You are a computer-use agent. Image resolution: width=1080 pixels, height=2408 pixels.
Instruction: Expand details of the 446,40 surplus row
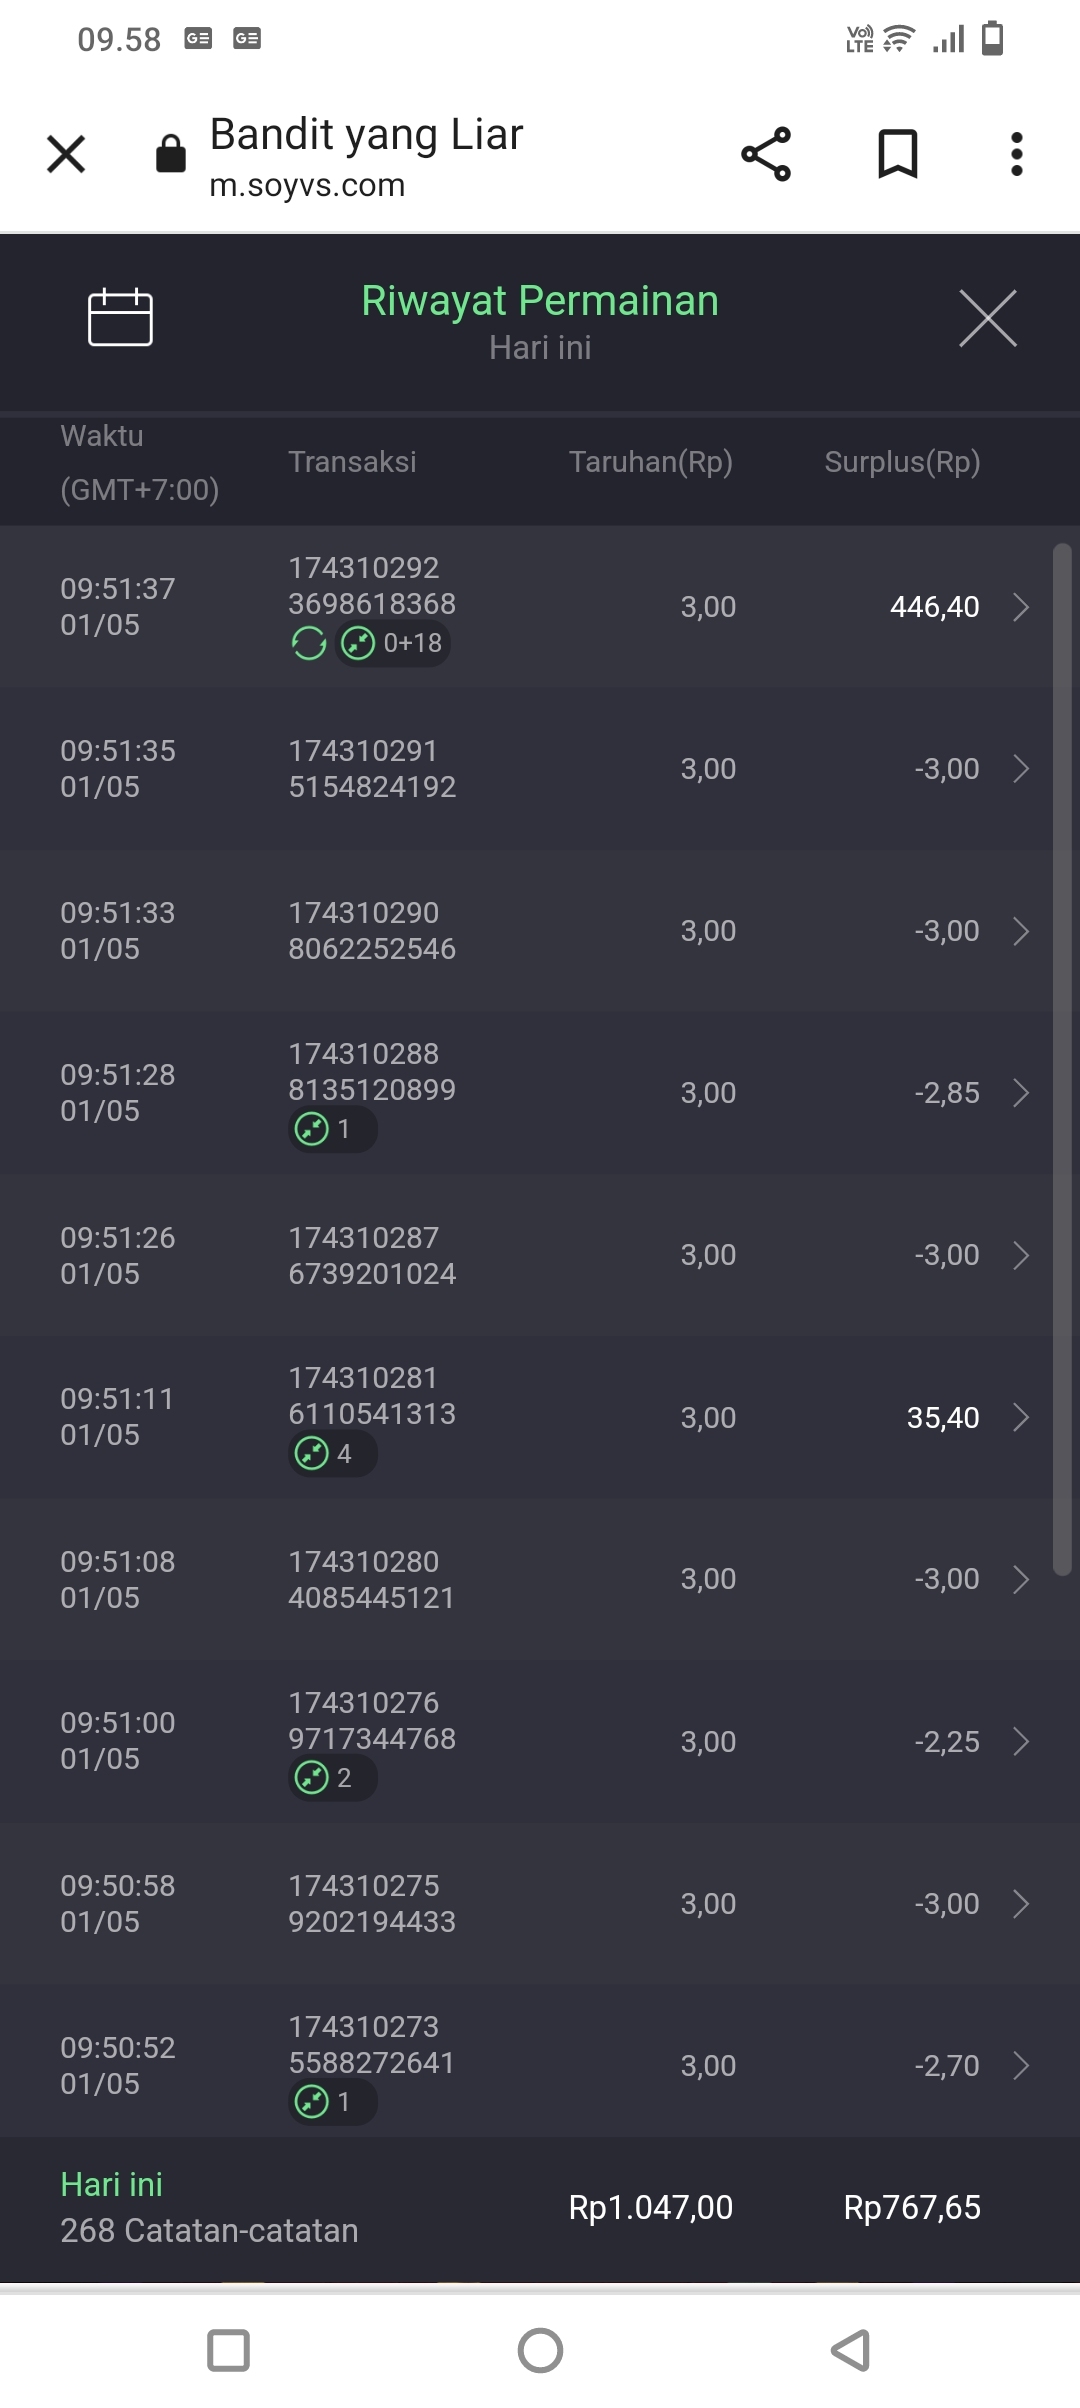(1020, 607)
